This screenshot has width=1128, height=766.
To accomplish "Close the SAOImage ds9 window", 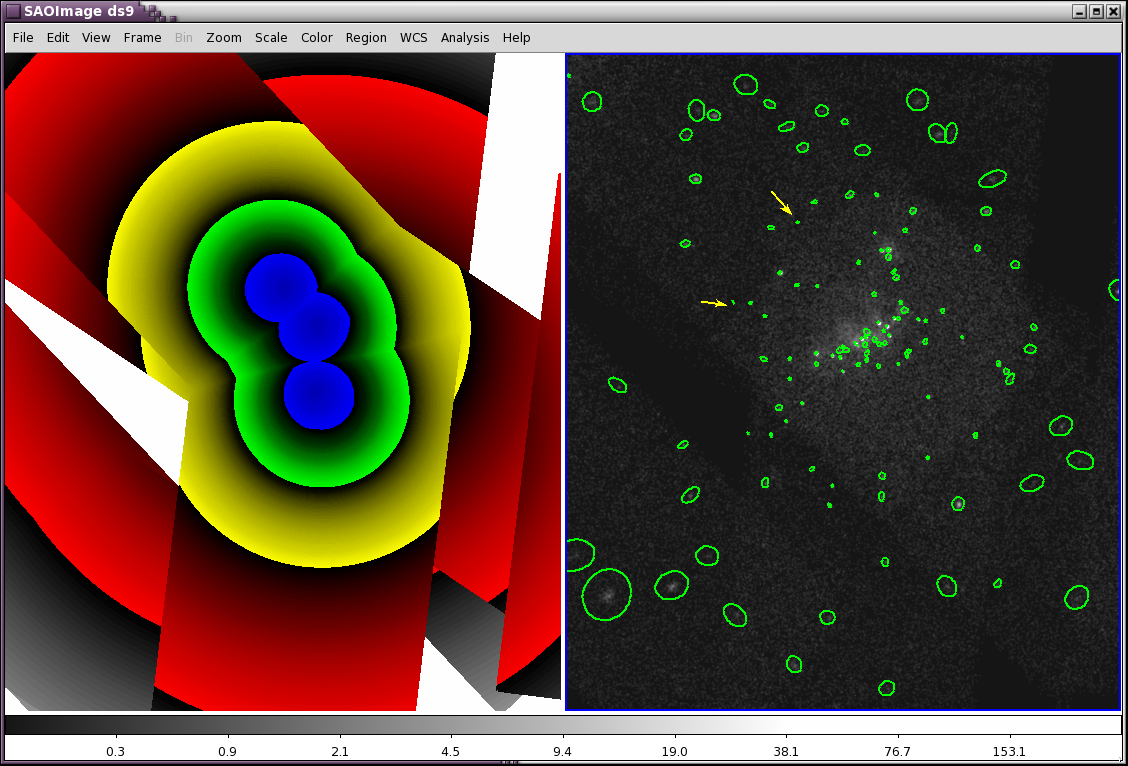I will (x=1113, y=11).
